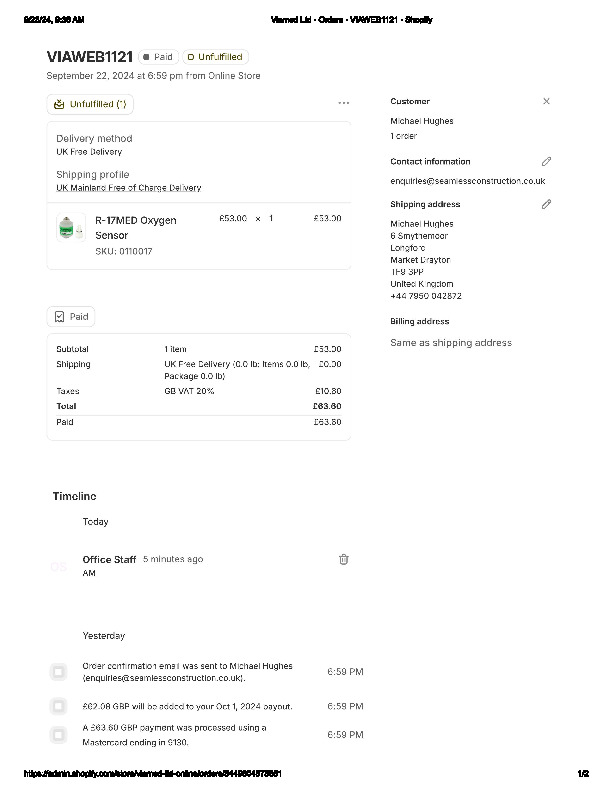View the customer's 1 order link
This screenshot has height=792, width=612.
point(403,136)
